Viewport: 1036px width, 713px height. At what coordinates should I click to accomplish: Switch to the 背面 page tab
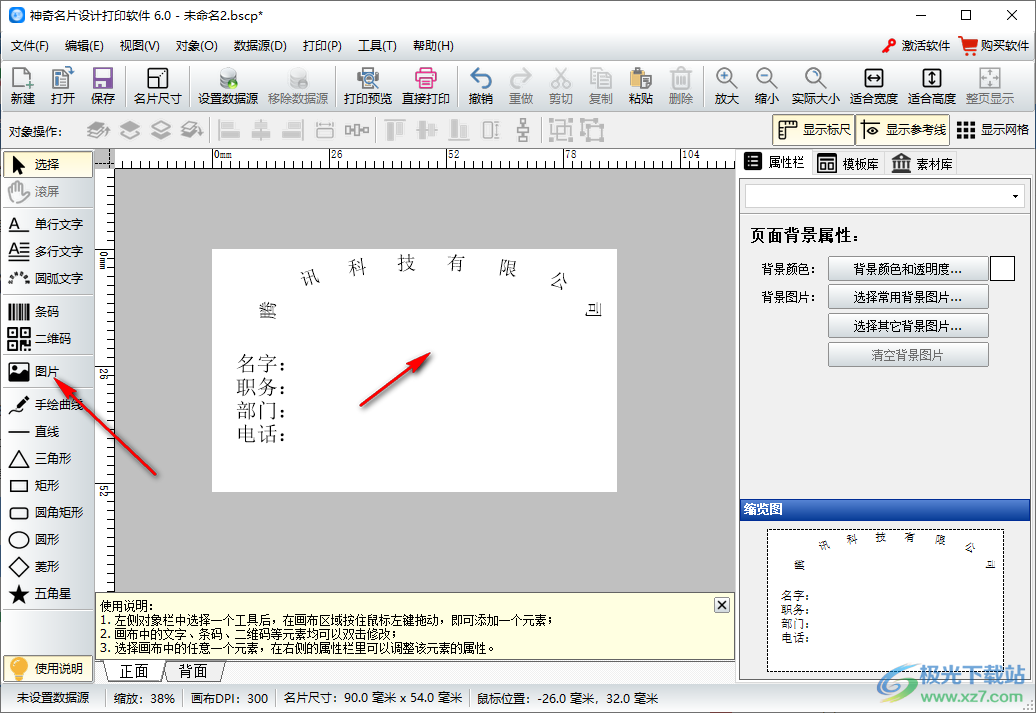(x=193, y=671)
